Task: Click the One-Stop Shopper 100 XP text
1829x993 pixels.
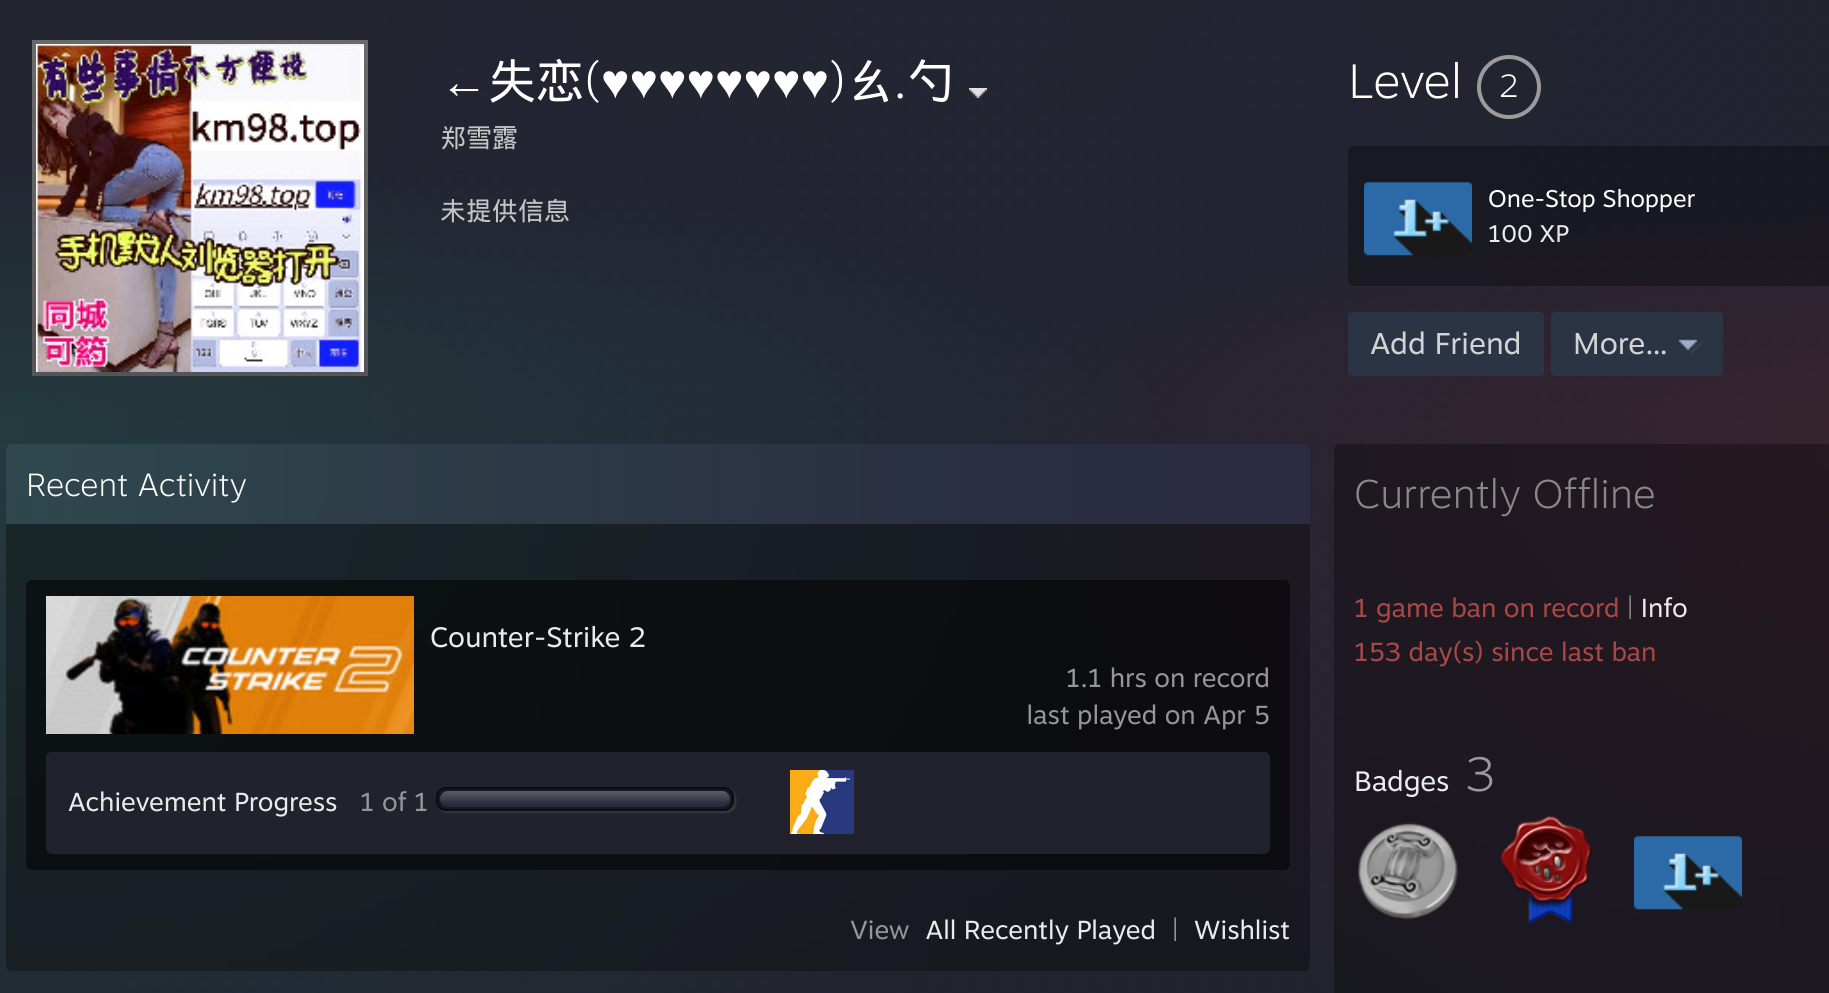Action: coord(1591,216)
